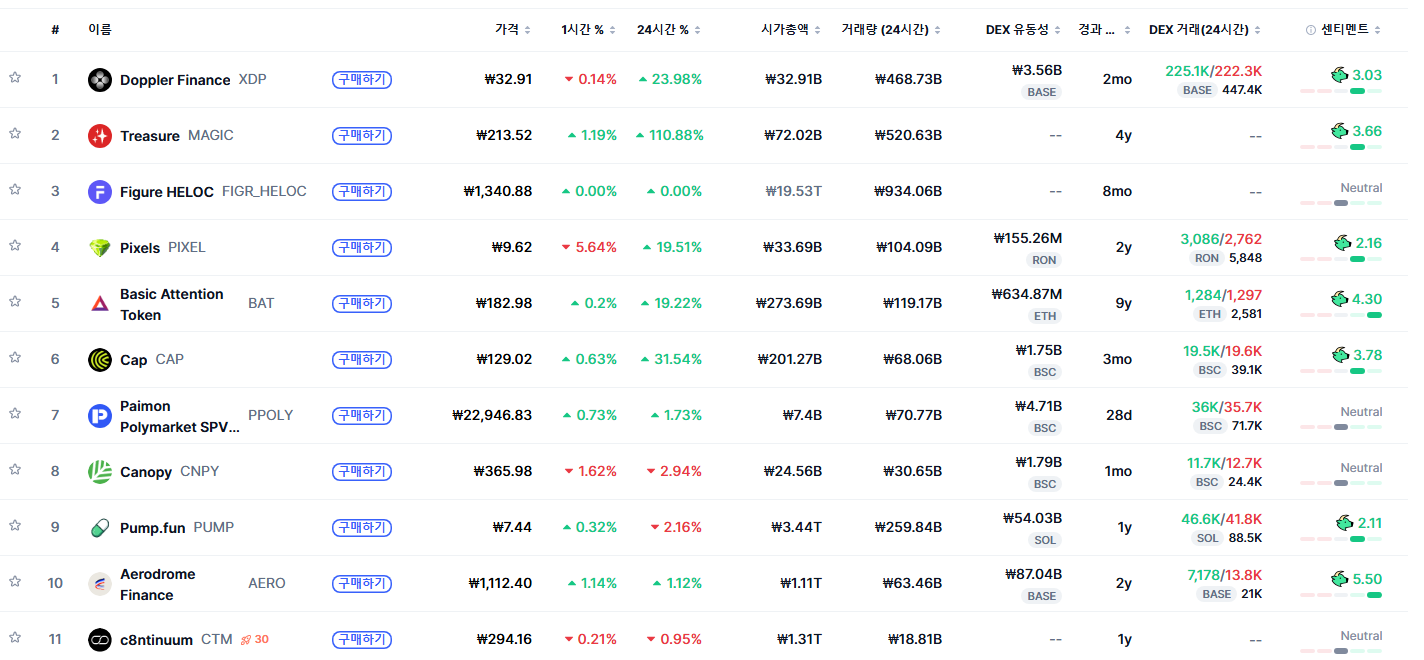Open Canopy CNPY coin page
Screen dimensions: 1424x660
[169, 472]
